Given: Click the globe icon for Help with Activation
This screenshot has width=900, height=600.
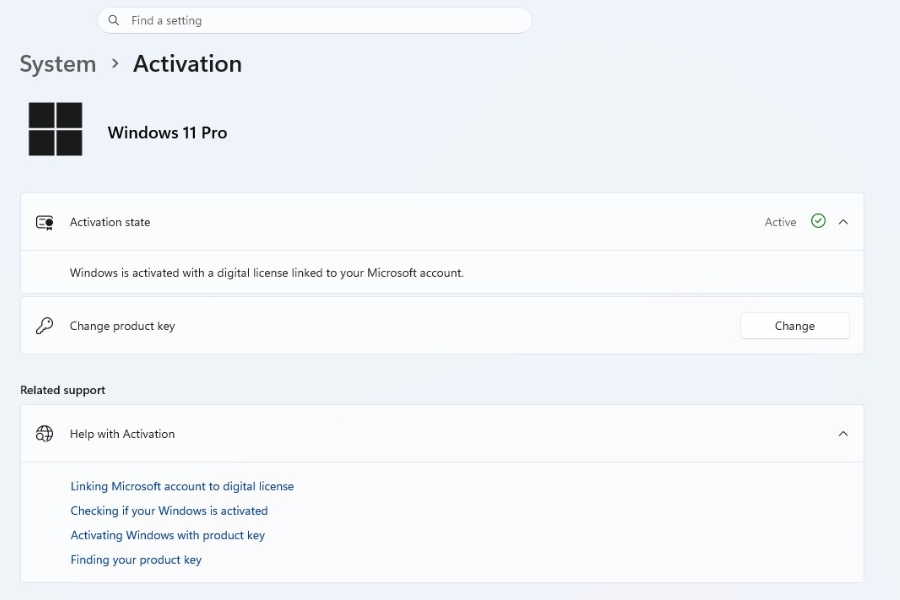Looking at the screenshot, I should tap(44, 433).
